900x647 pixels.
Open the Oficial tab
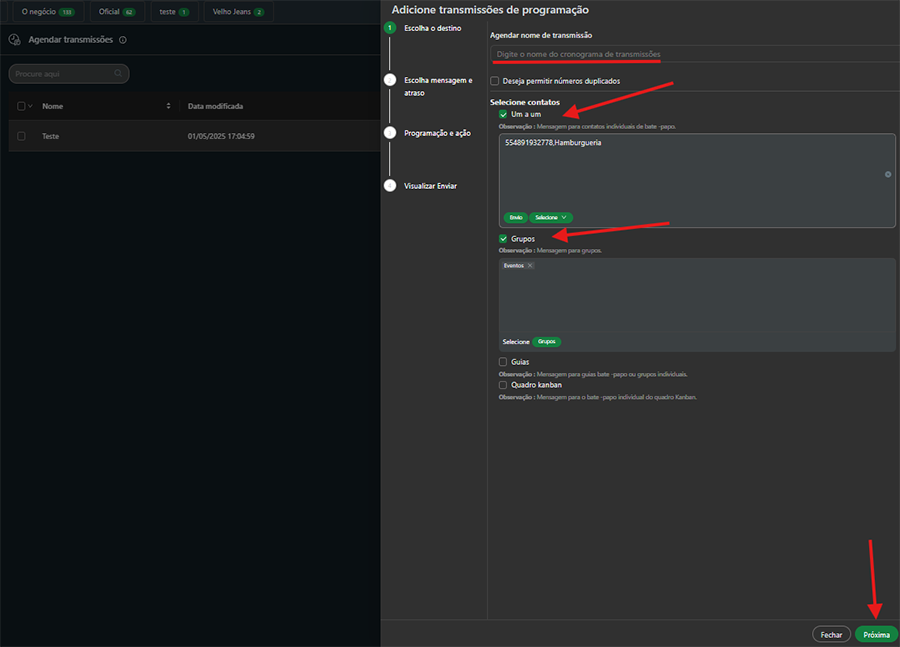point(116,12)
